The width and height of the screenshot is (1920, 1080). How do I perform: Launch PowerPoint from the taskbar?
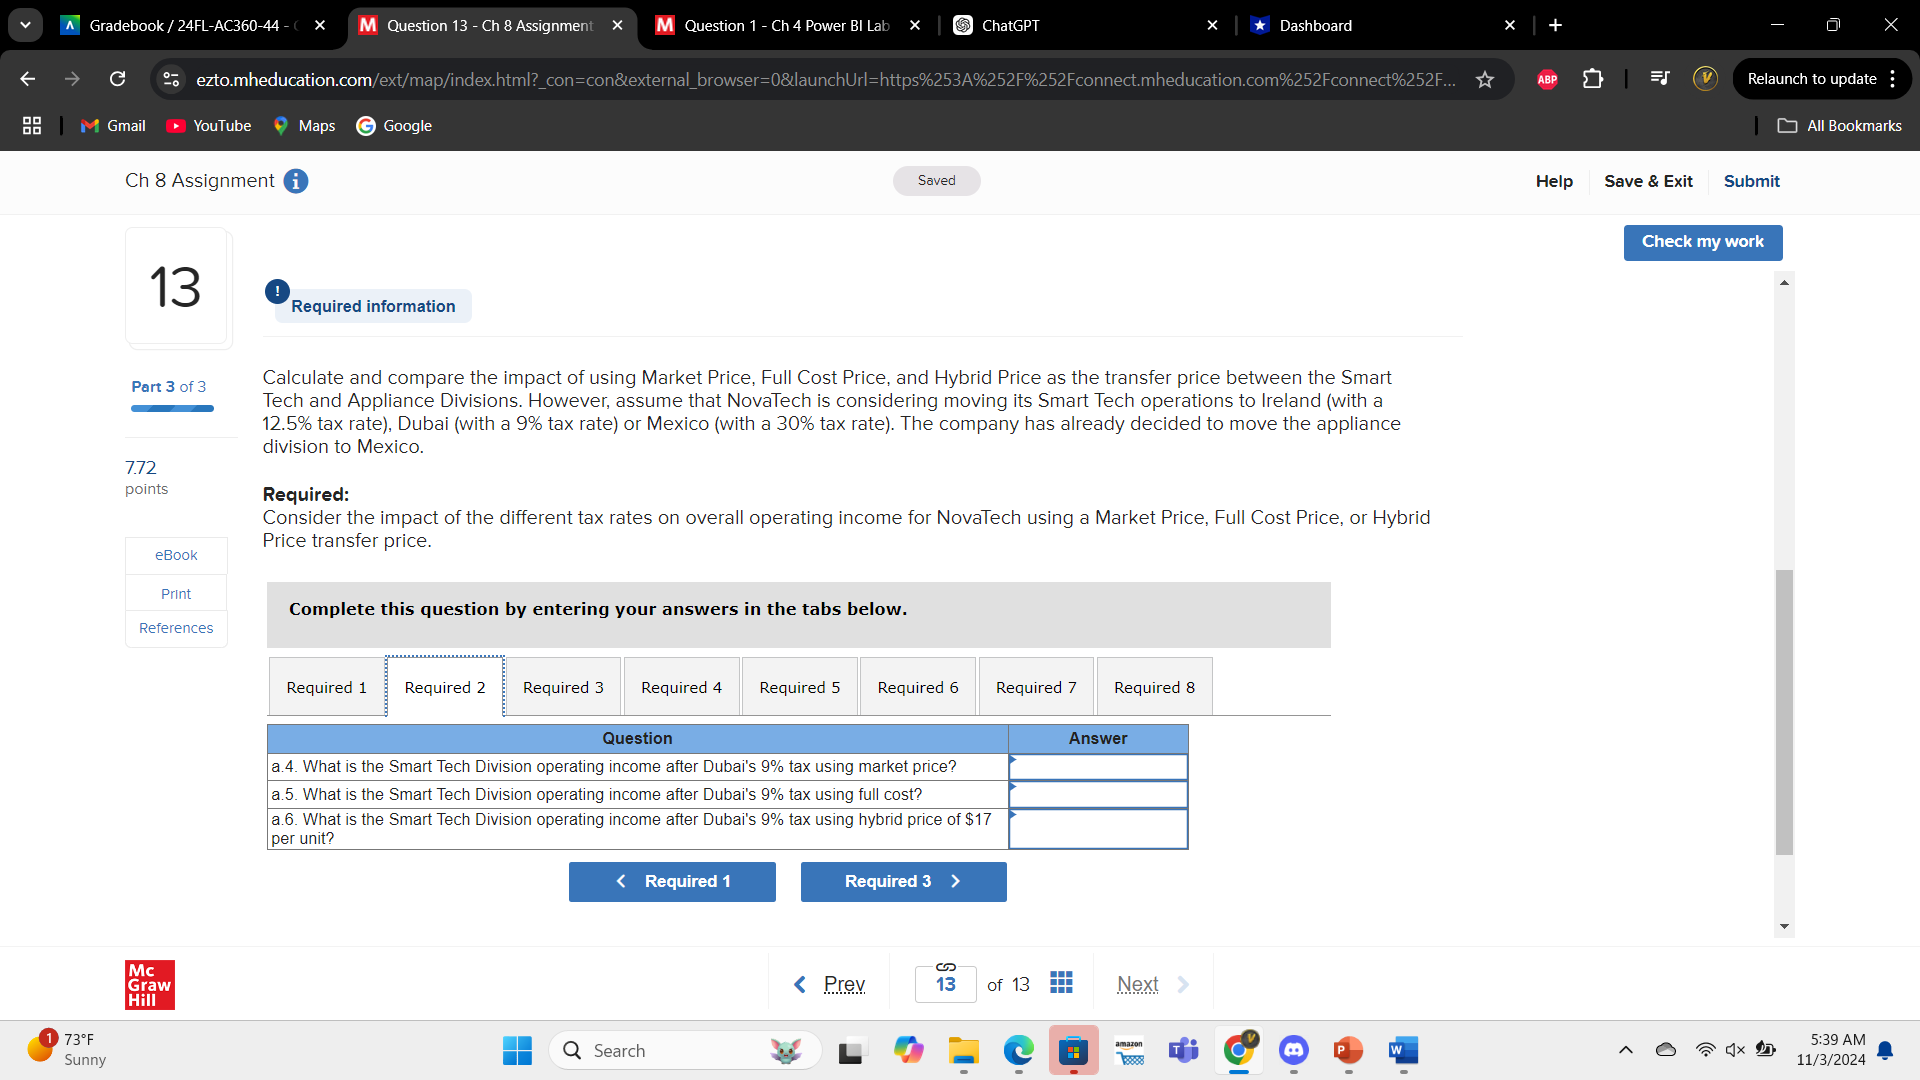pos(1347,1051)
